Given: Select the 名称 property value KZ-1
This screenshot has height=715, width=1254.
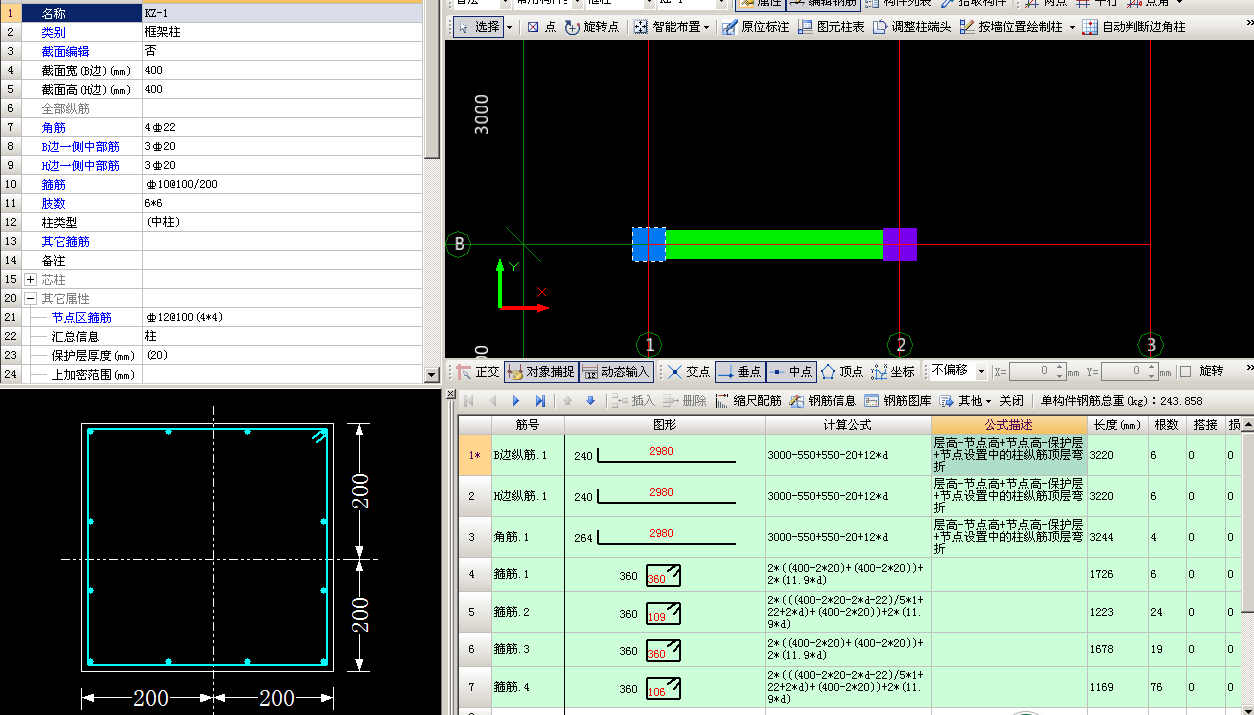Looking at the screenshot, I should point(281,13).
